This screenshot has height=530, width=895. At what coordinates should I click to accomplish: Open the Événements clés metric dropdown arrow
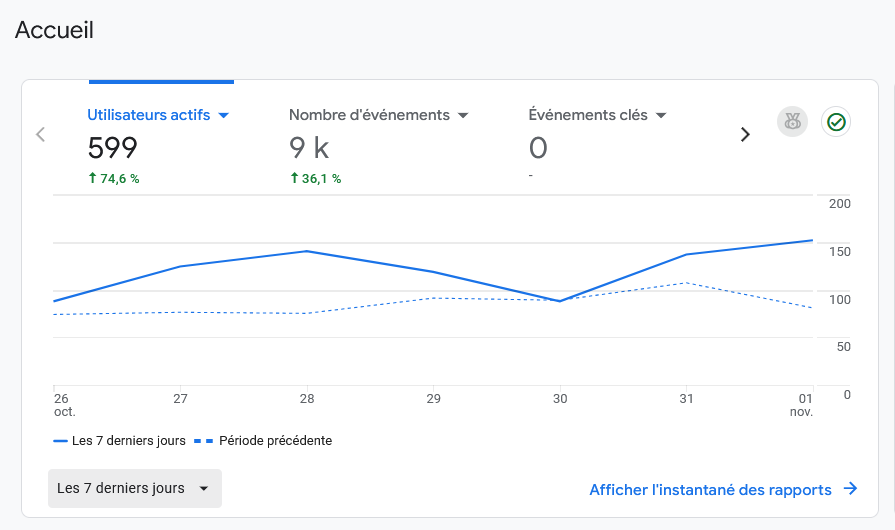661,115
